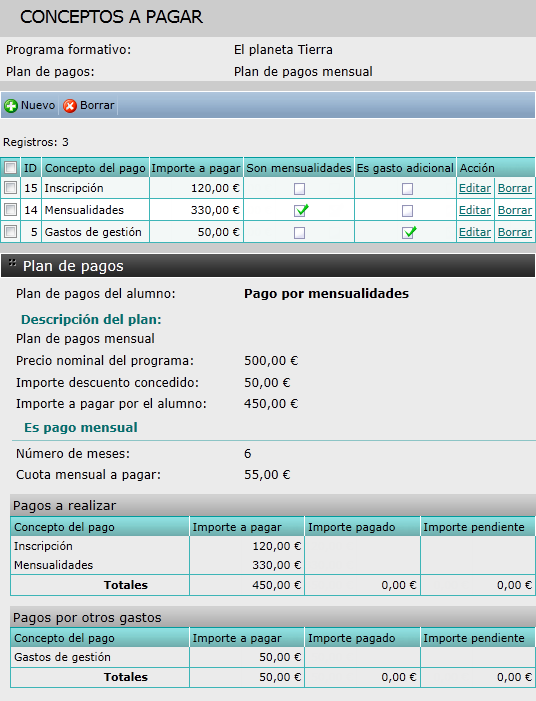
Task: Click Concepto del pago header in top table
Action: pos(95,168)
